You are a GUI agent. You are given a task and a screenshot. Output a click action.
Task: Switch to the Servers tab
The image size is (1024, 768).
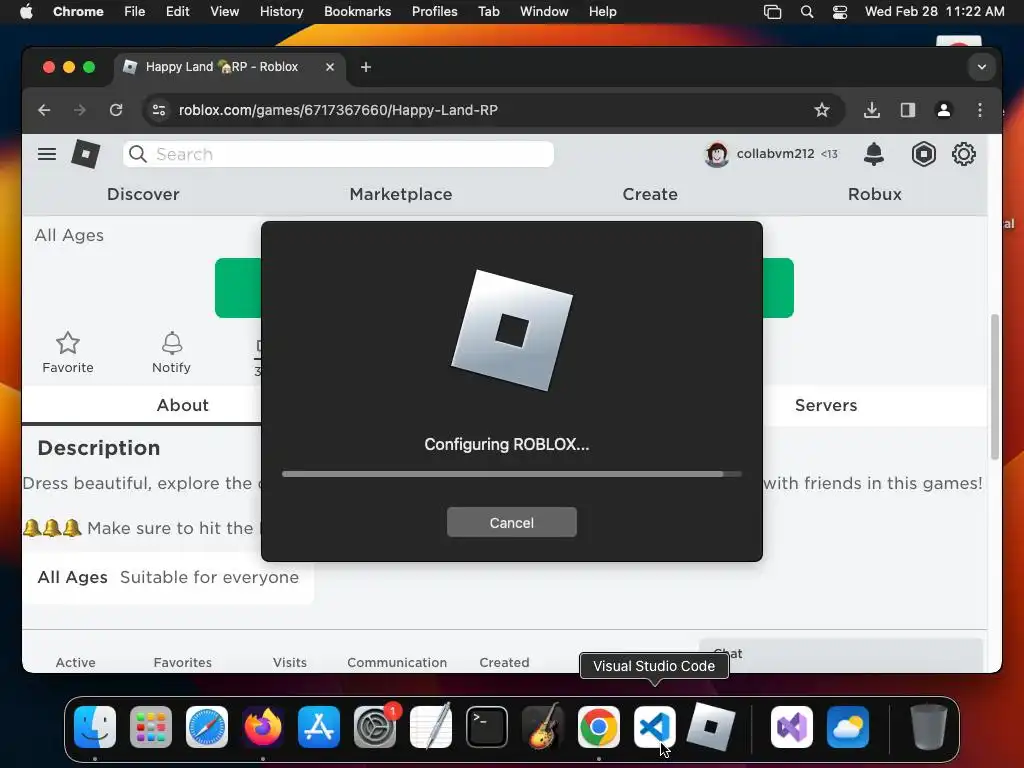click(825, 405)
